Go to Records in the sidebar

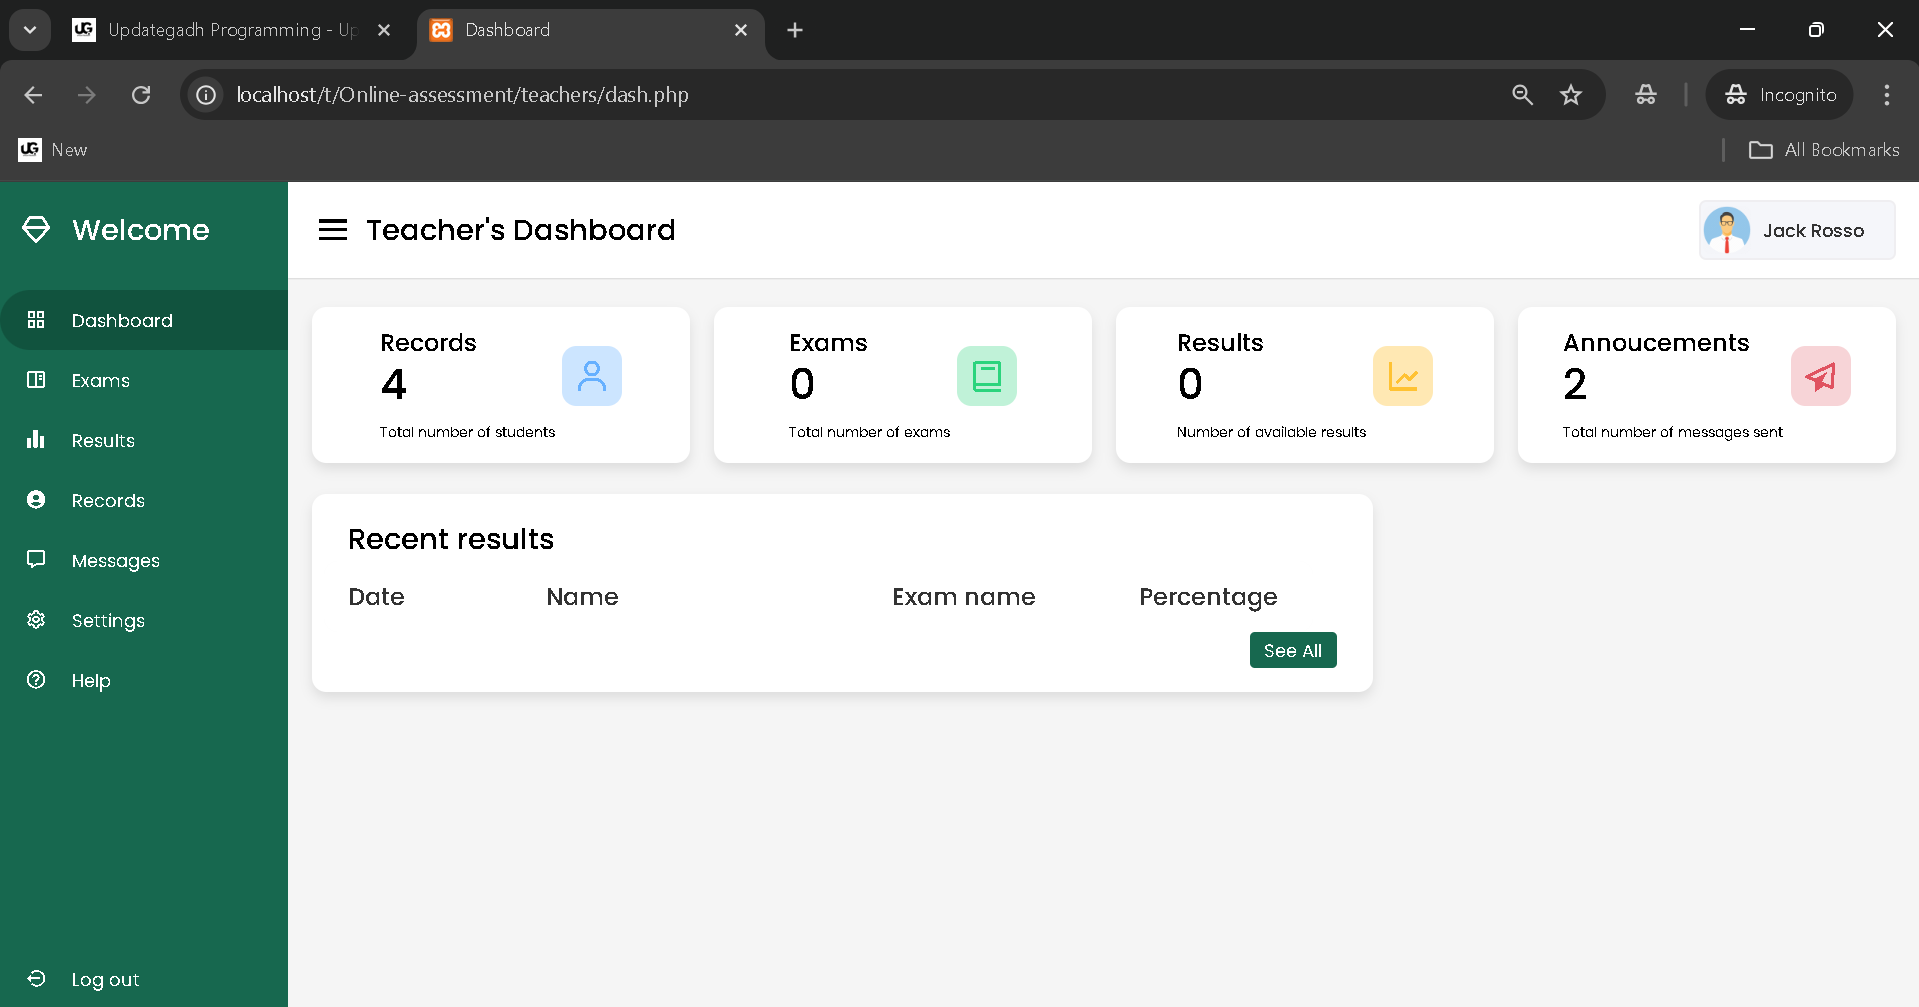tap(107, 500)
